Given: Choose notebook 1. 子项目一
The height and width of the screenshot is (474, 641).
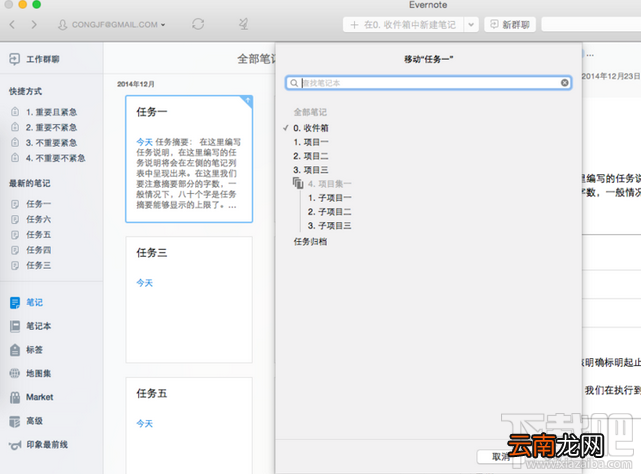Looking at the screenshot, I should tap(329, 198).
